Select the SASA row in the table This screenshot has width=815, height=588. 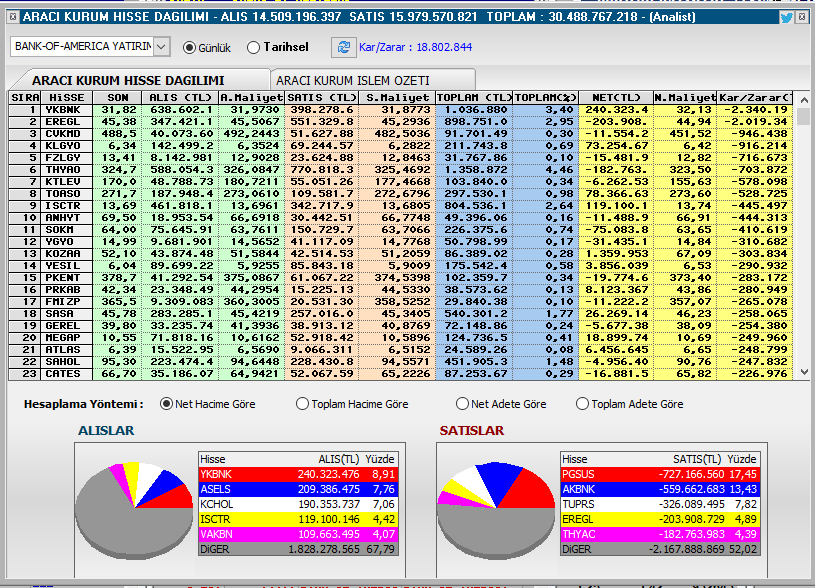point(401,313)
